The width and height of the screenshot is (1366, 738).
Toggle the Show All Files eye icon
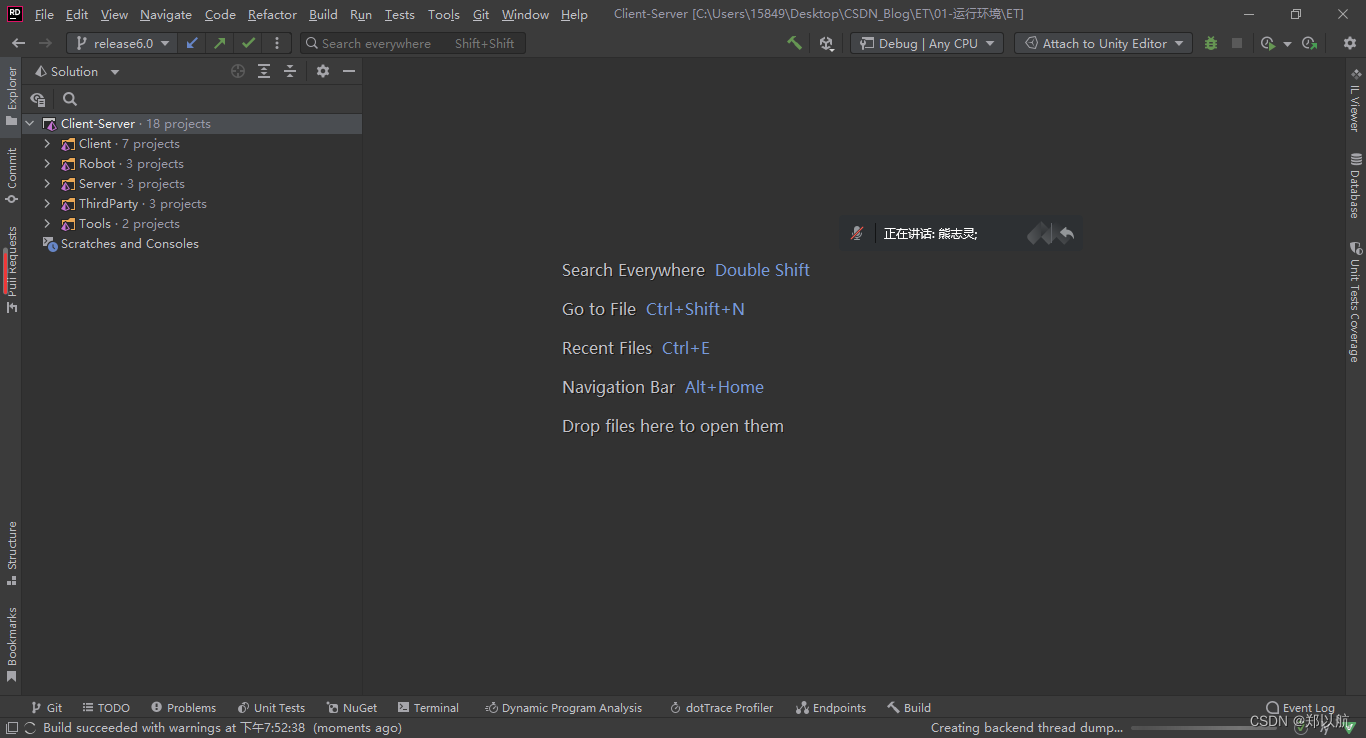pos(38,99)
